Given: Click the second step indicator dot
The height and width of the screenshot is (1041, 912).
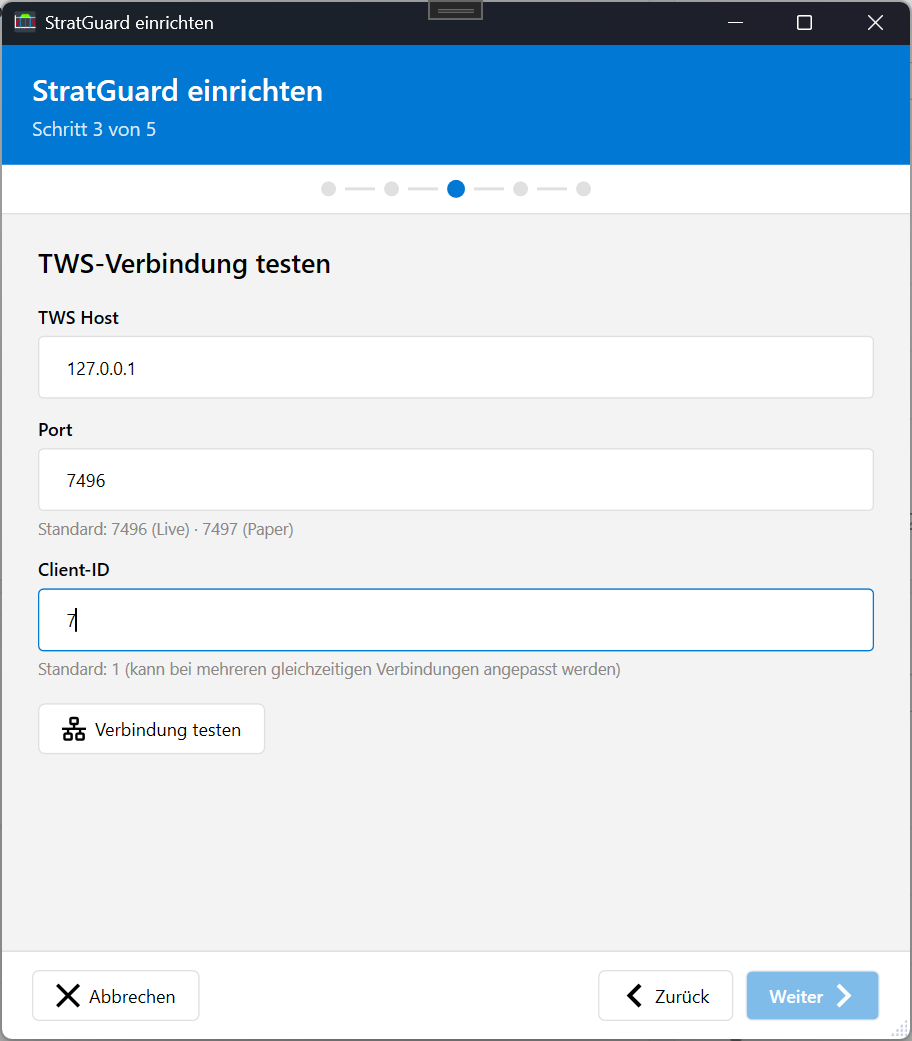Looking at the screenshot, I should [x=391, y=189].
